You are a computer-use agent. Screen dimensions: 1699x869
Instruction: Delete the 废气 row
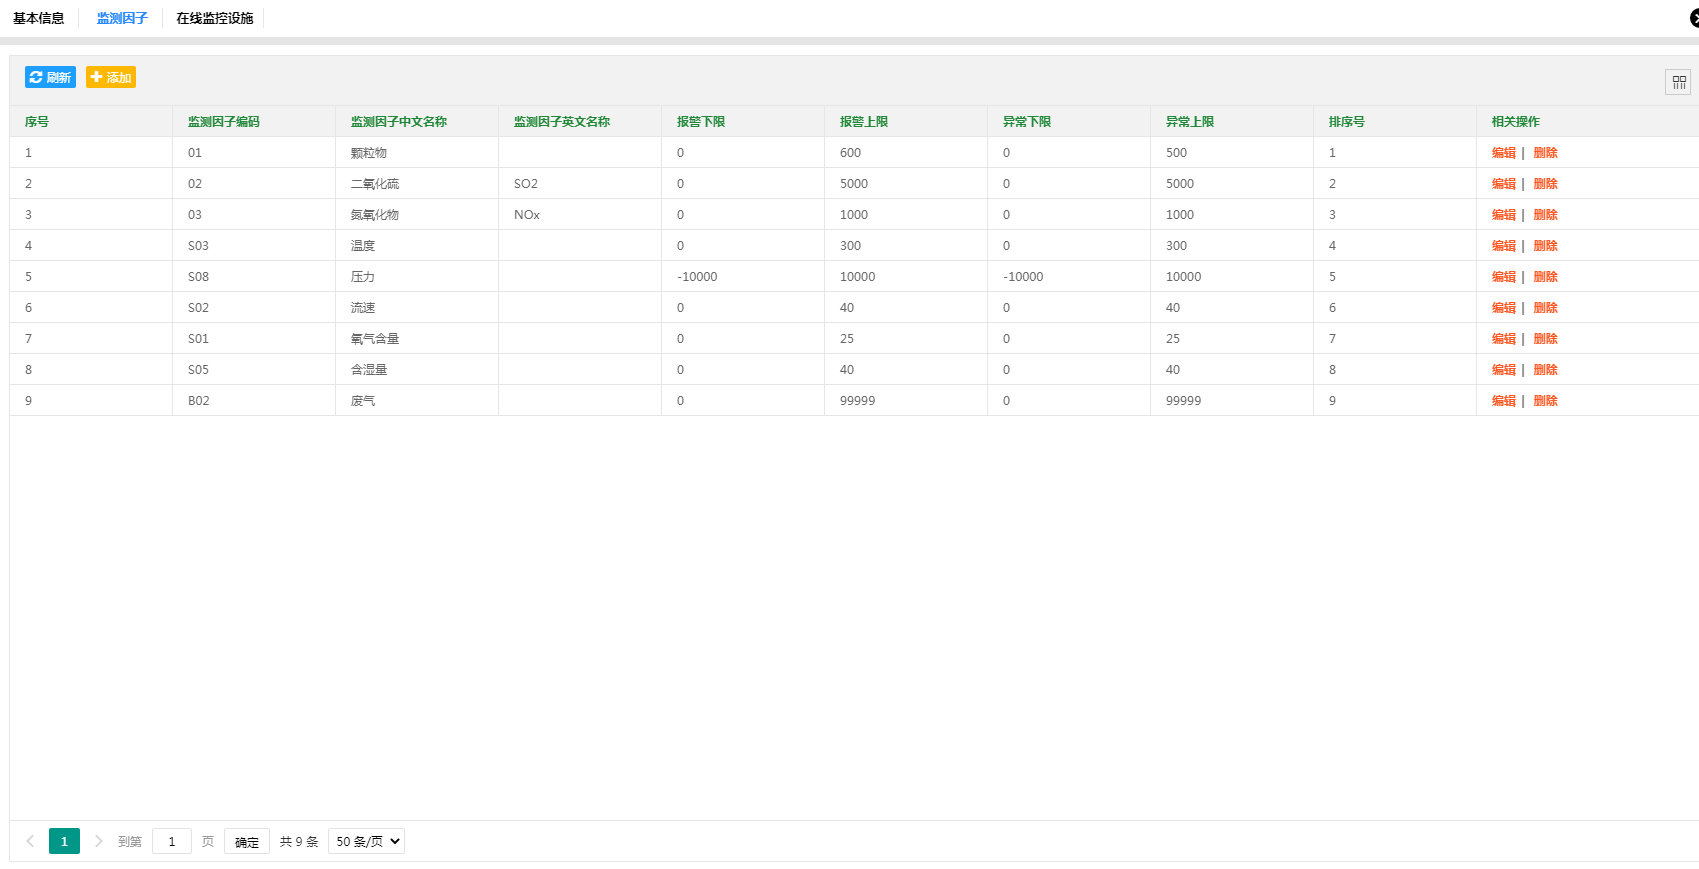(x=1545, y=401)
